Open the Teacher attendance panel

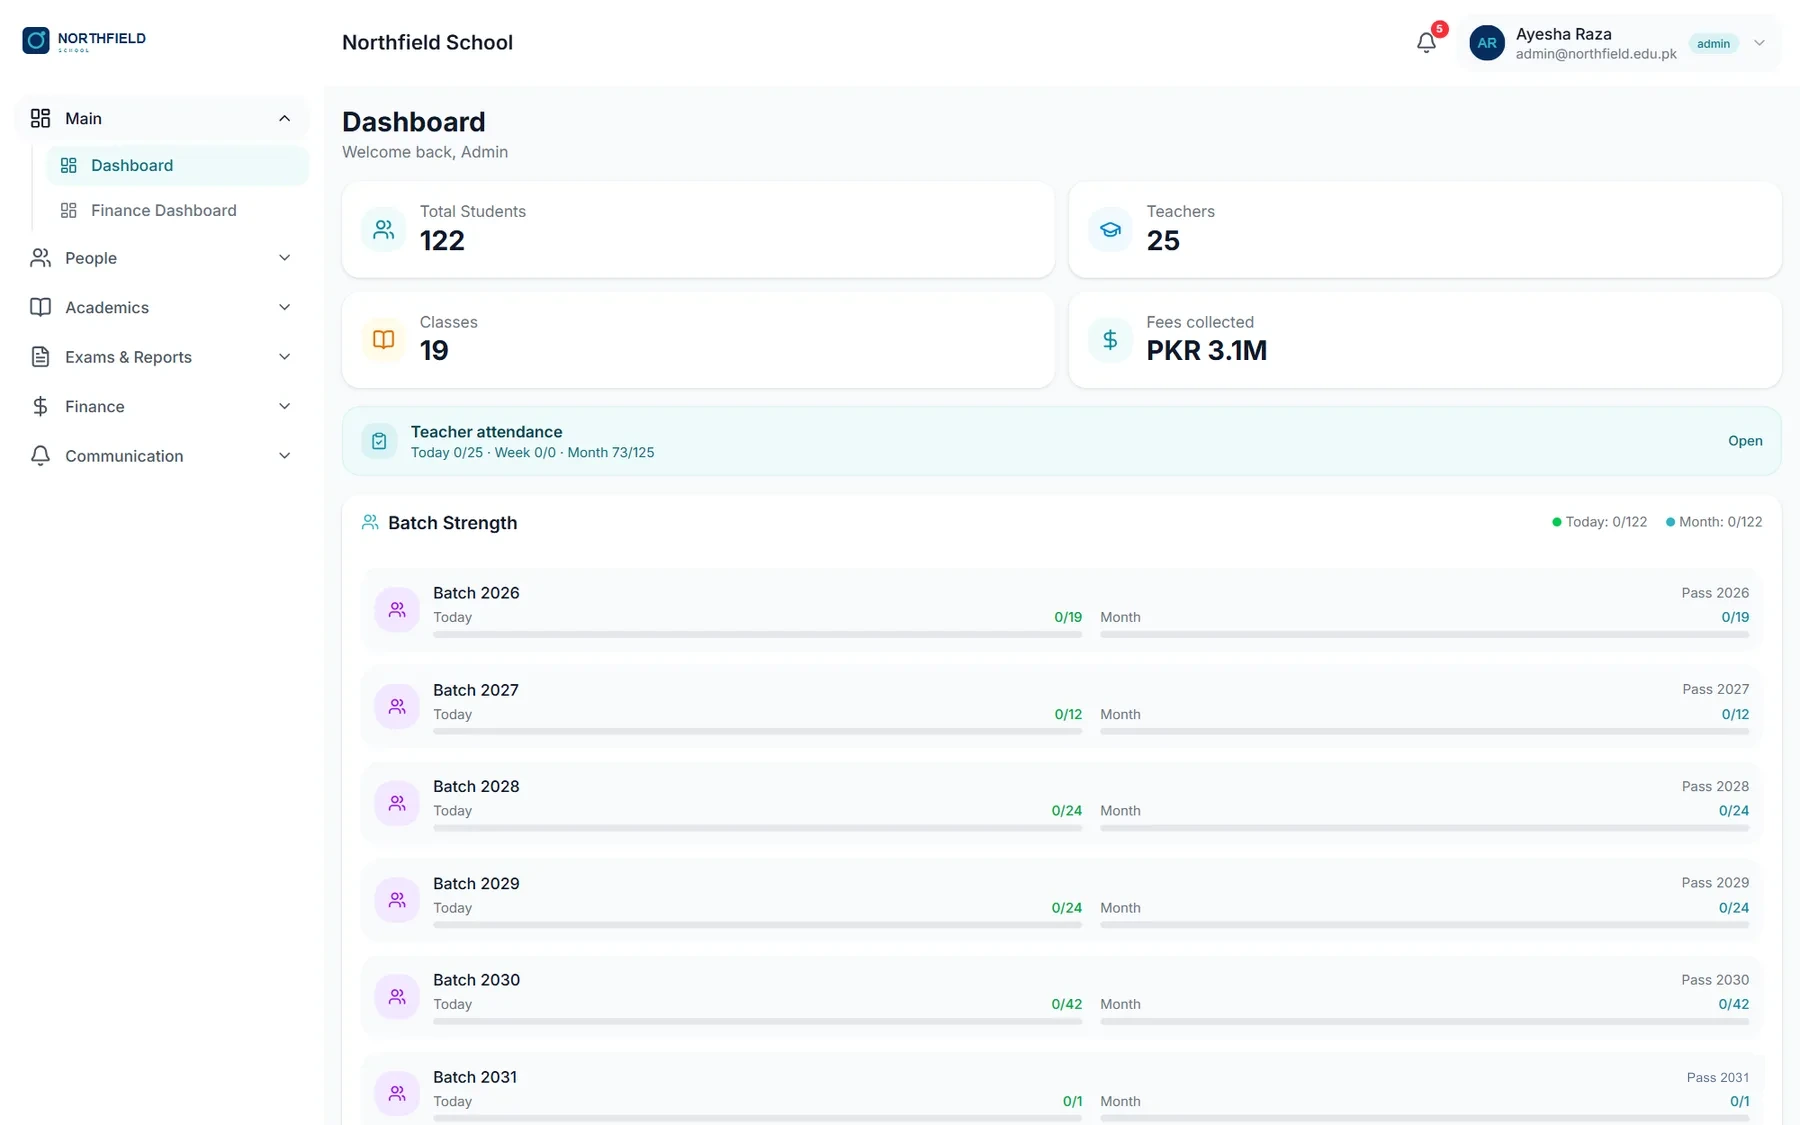pyautogui.click(x=1745, y=441)
